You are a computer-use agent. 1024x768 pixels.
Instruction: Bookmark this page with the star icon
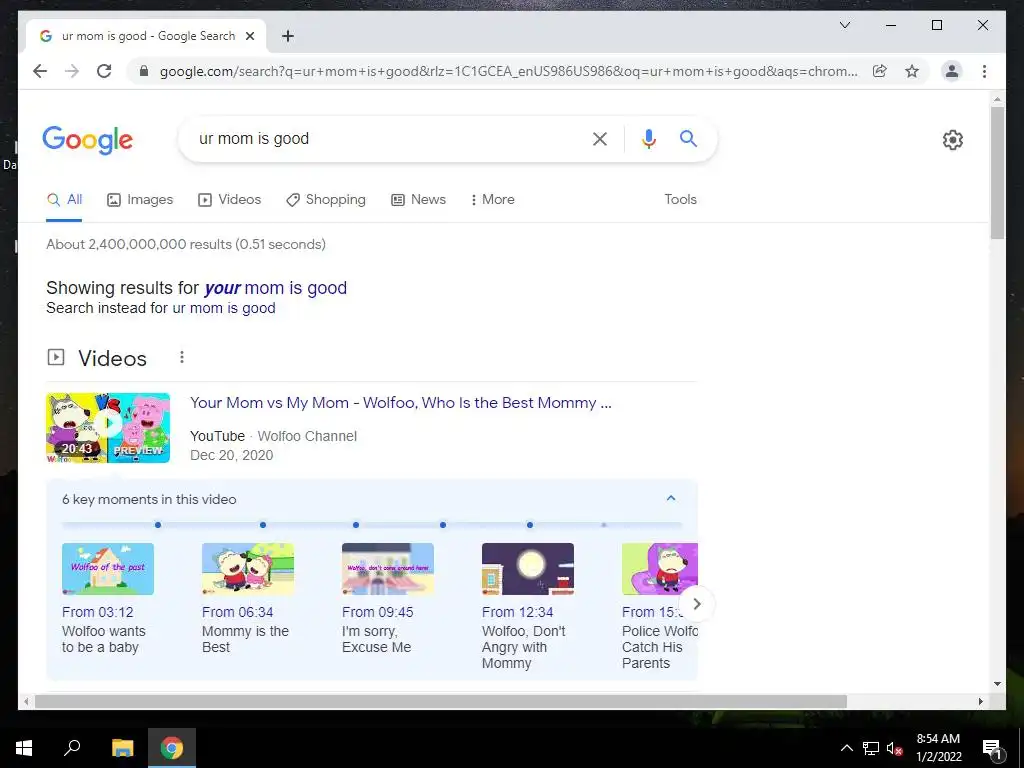[912, 71]
